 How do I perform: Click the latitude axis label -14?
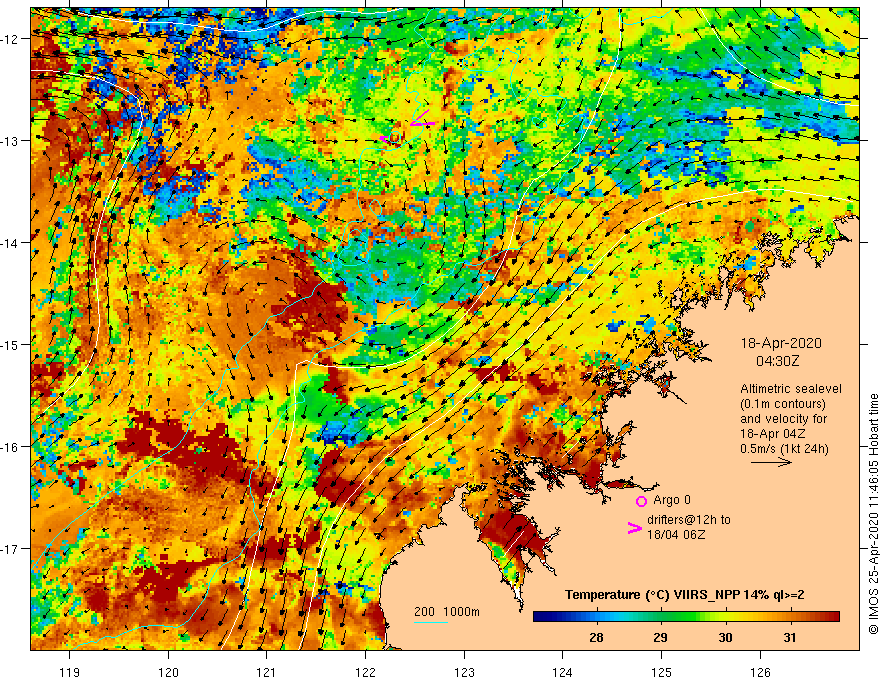(x=11, y=243)
